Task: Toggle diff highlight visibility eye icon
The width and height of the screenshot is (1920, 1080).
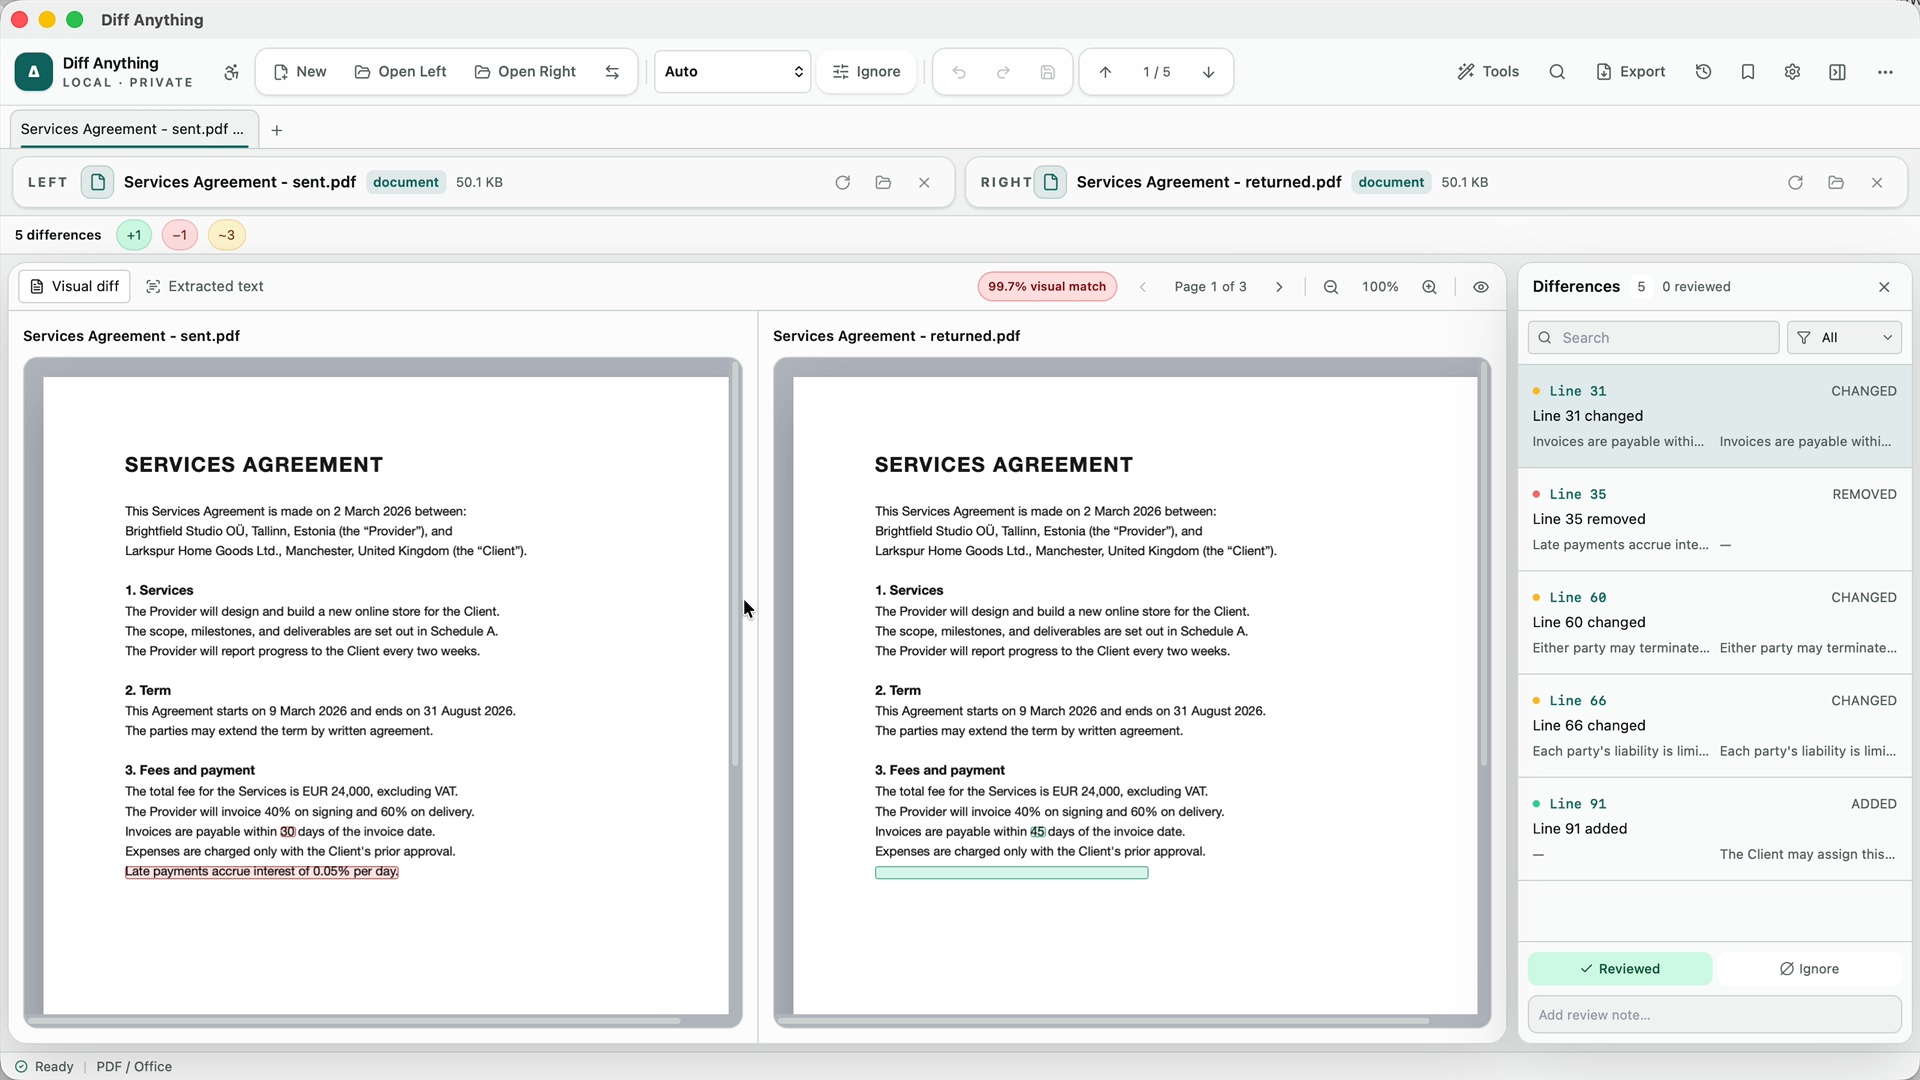Action: (1481, 287)
